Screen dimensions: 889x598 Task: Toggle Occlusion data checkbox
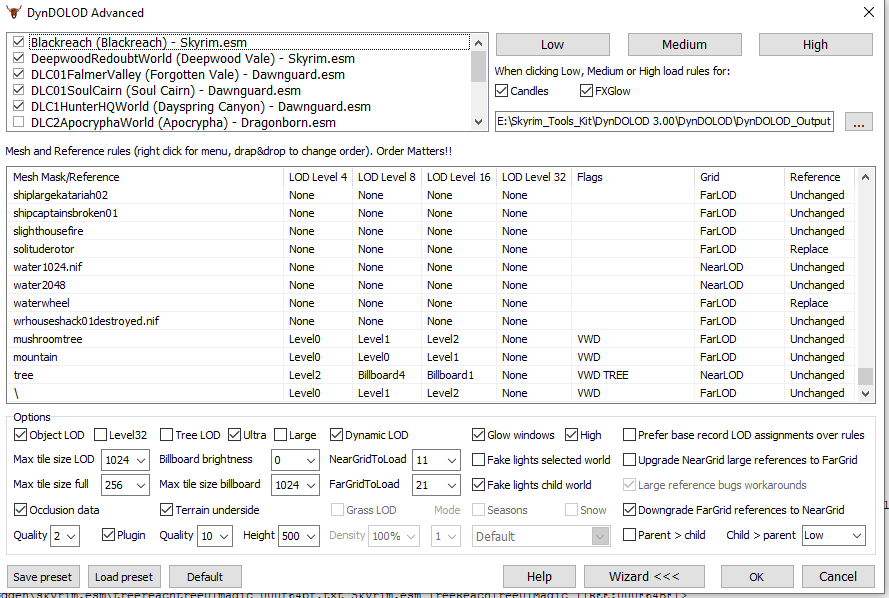[x=20, y=510]
